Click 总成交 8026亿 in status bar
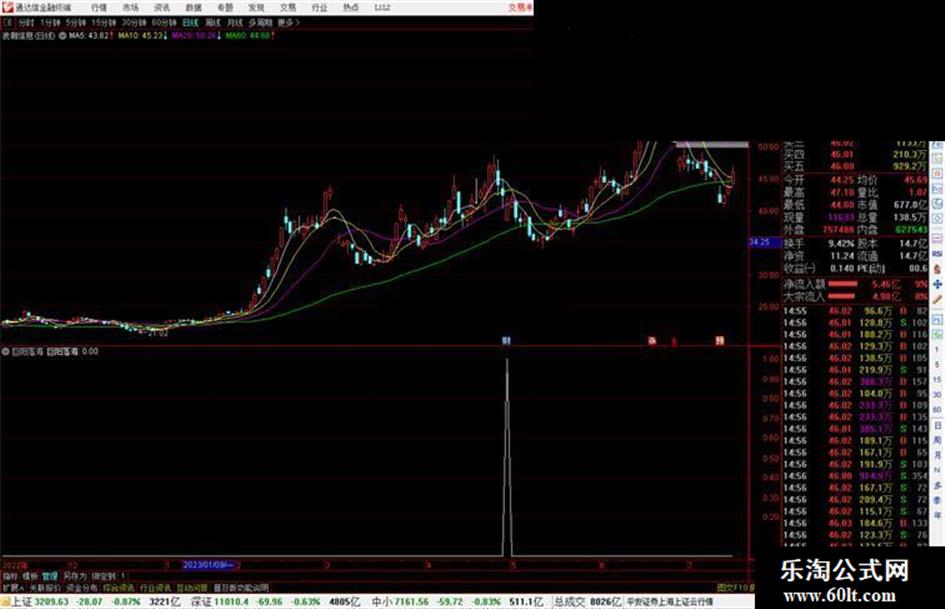The image size is (945, 609). pos(587,601)
